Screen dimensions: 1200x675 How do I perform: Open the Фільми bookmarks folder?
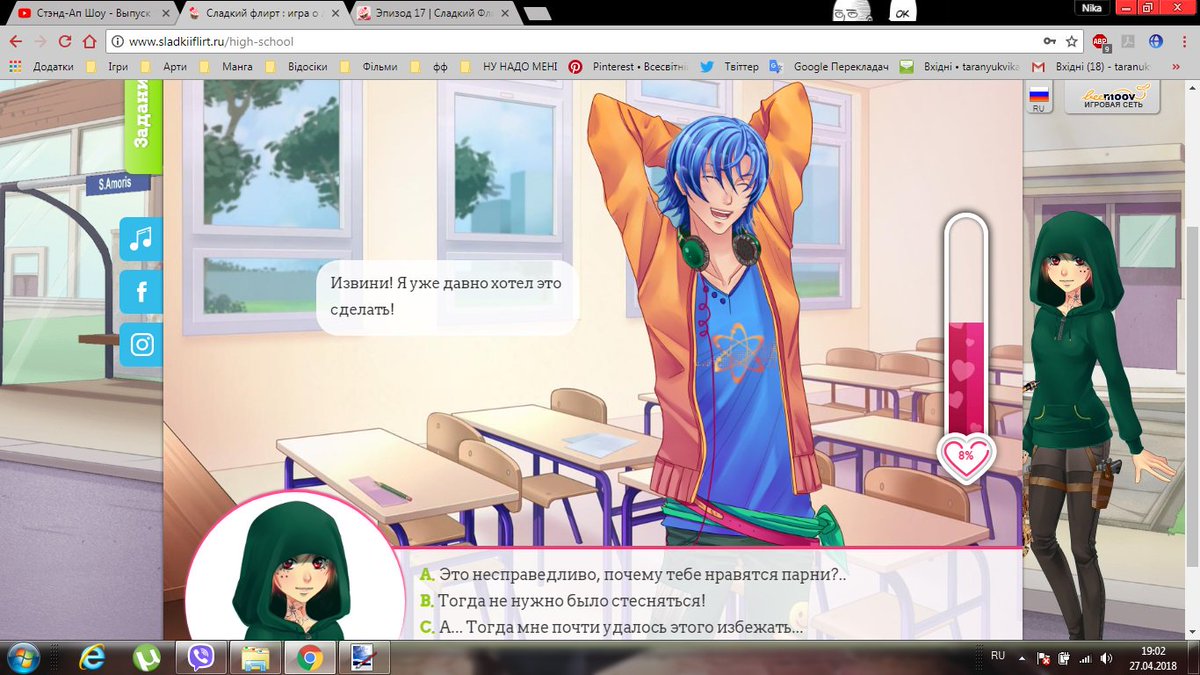[367, 67]
